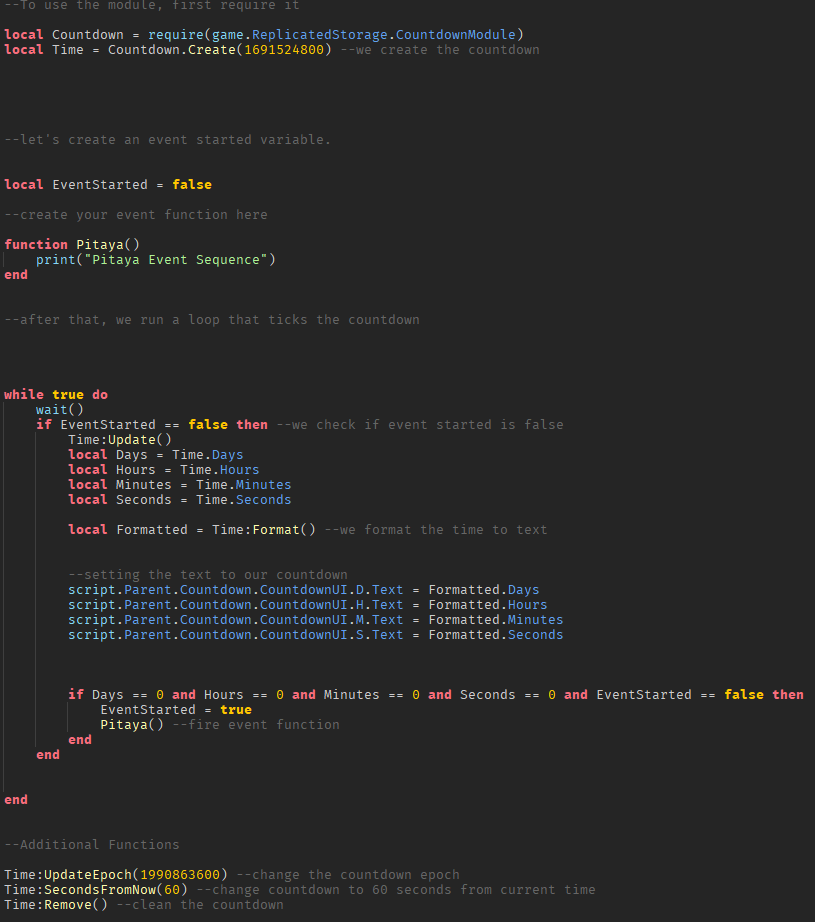
Task: Click Formatted.Seconds on the S.Text line
Action: [x=496, y=634]
